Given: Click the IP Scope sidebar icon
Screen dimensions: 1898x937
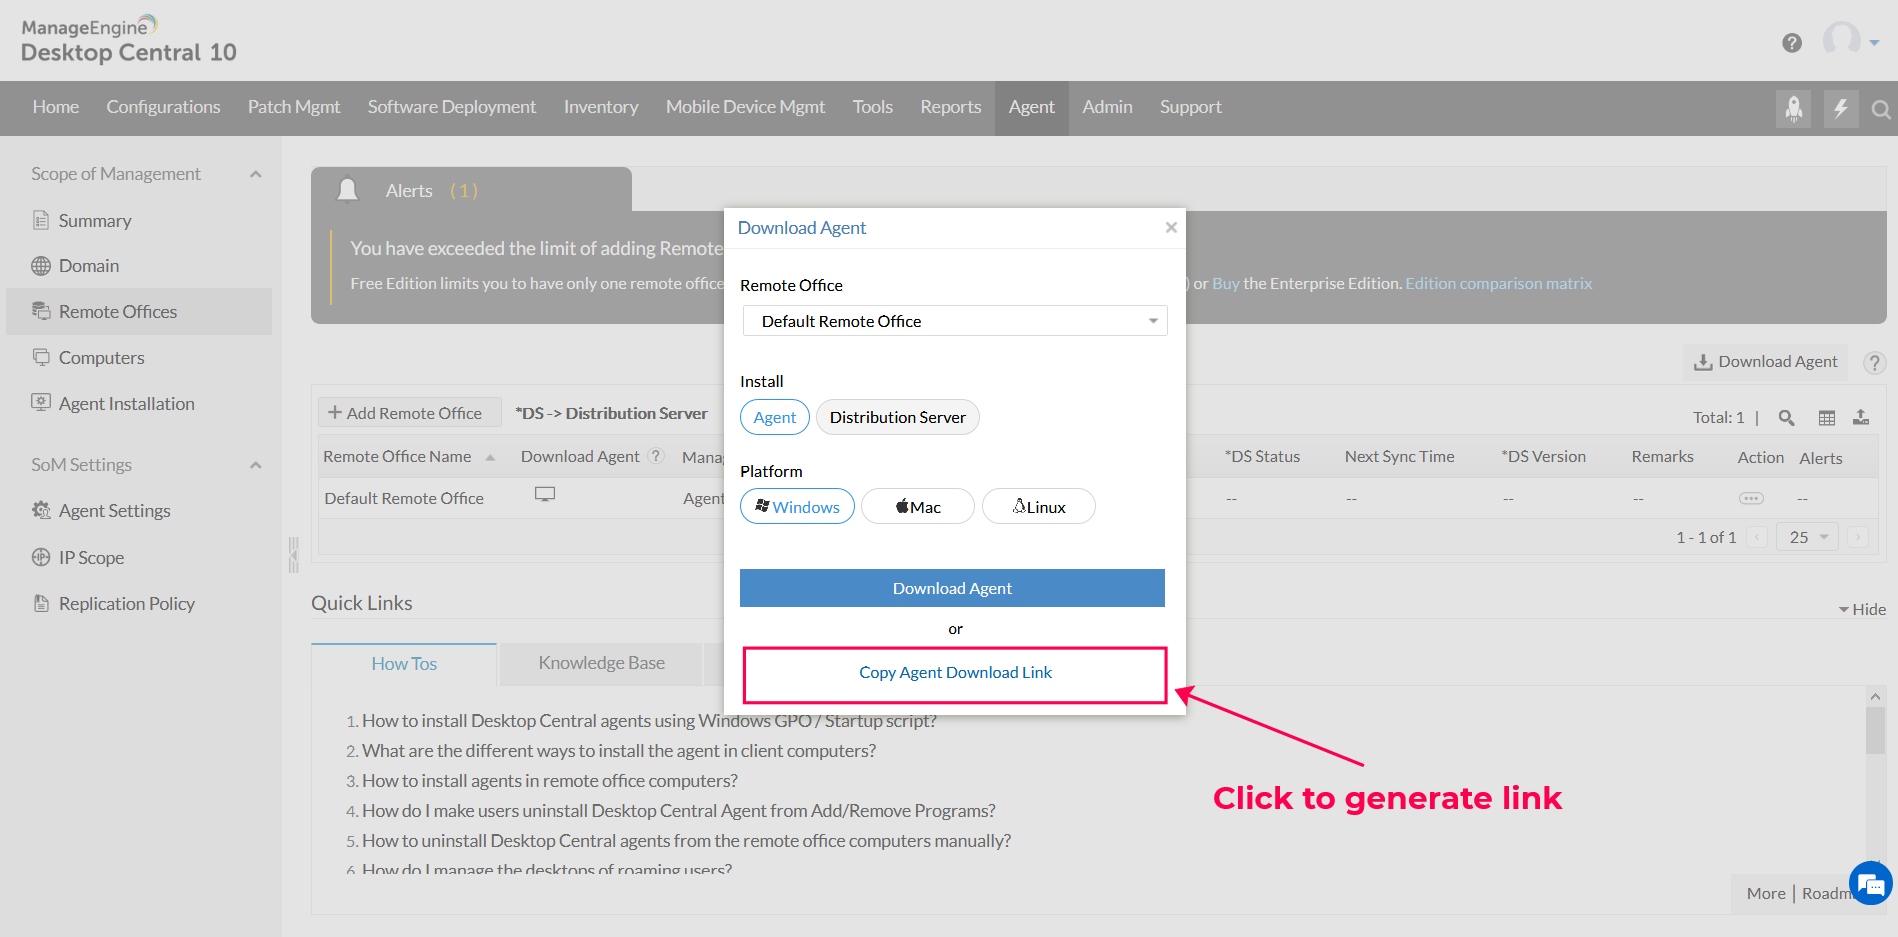Looking at the screenshot, I should (41, 557).
